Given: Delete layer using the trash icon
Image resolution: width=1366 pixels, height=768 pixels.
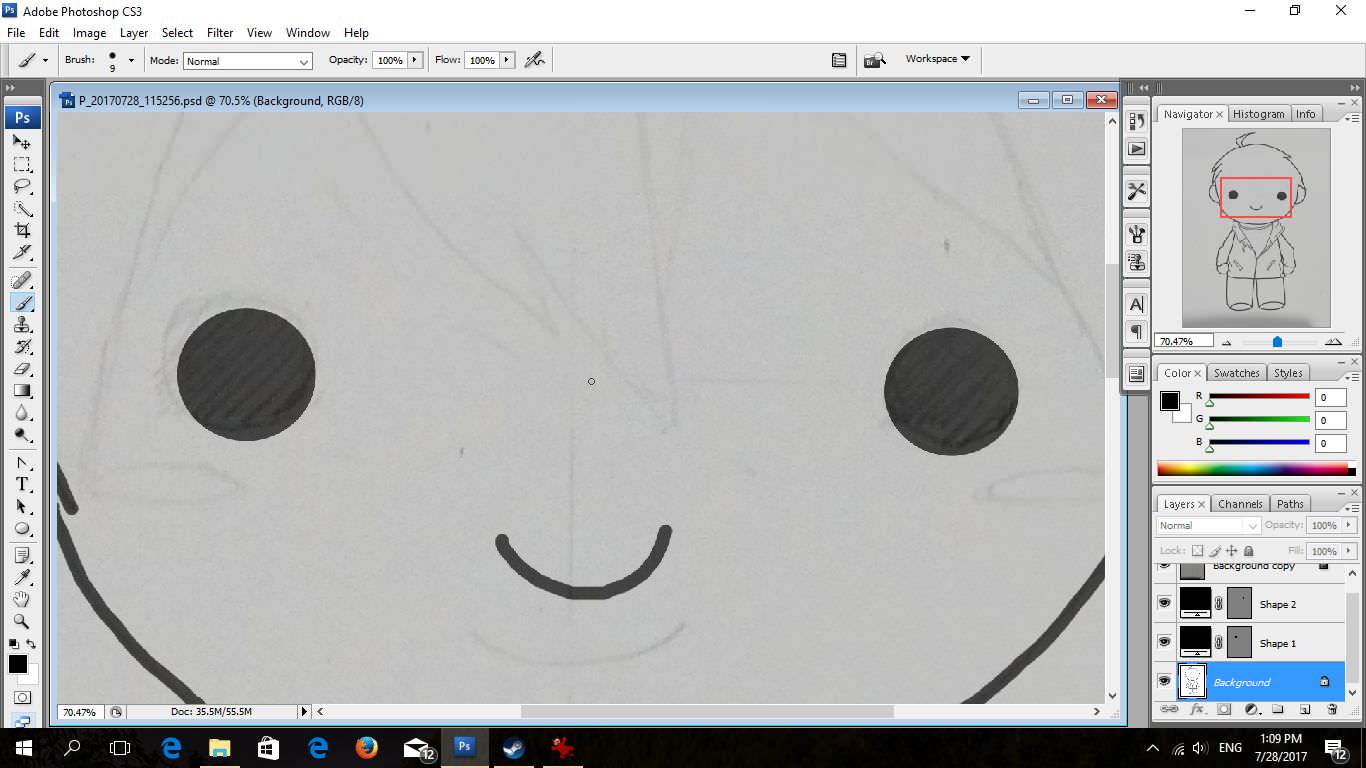Looking at the screenshot, I should click(x=1332, y=709).
